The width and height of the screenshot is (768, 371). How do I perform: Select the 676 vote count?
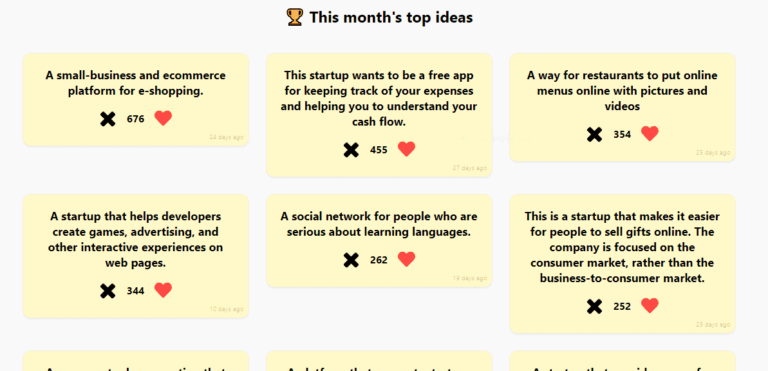coord(136,119)
